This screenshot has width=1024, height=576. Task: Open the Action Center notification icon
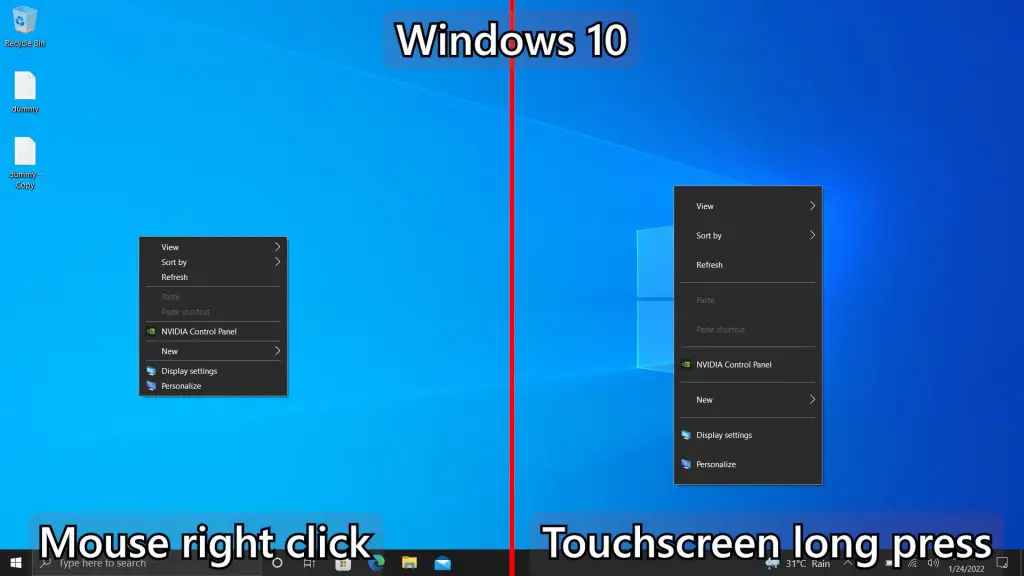pyautogui.click(x=1002, y=563)
